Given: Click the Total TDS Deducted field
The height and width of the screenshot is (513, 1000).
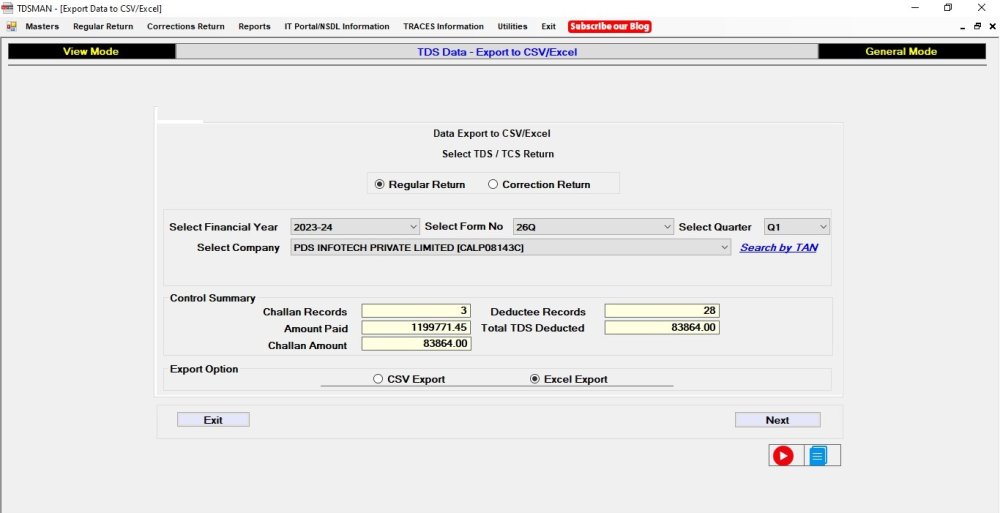Looking at the screenshot, I should click(662, 327).
